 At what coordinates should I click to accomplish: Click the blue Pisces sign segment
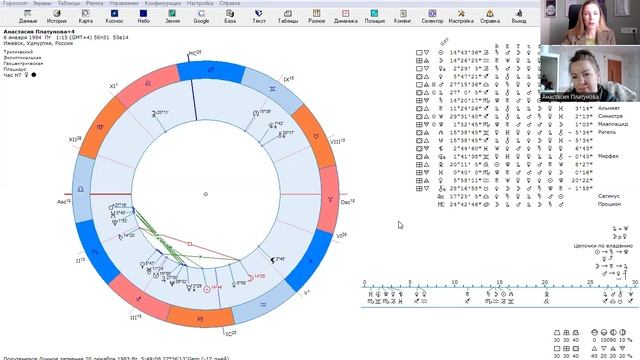click(x=310, y=260)
